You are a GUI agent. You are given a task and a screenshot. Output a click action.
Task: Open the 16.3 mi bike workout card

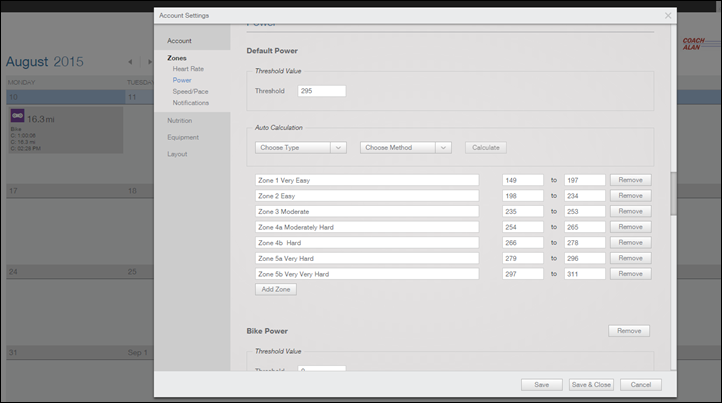pos(66,130)
